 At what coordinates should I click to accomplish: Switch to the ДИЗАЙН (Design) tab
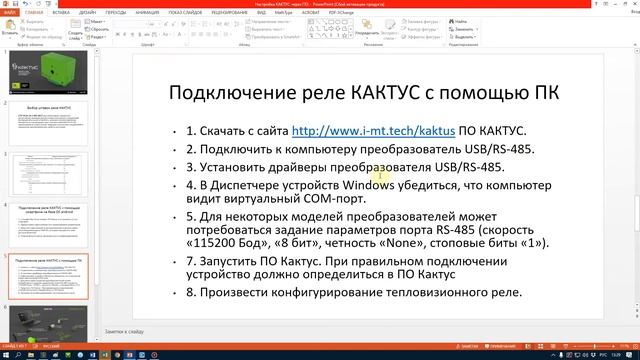point(87,13)
